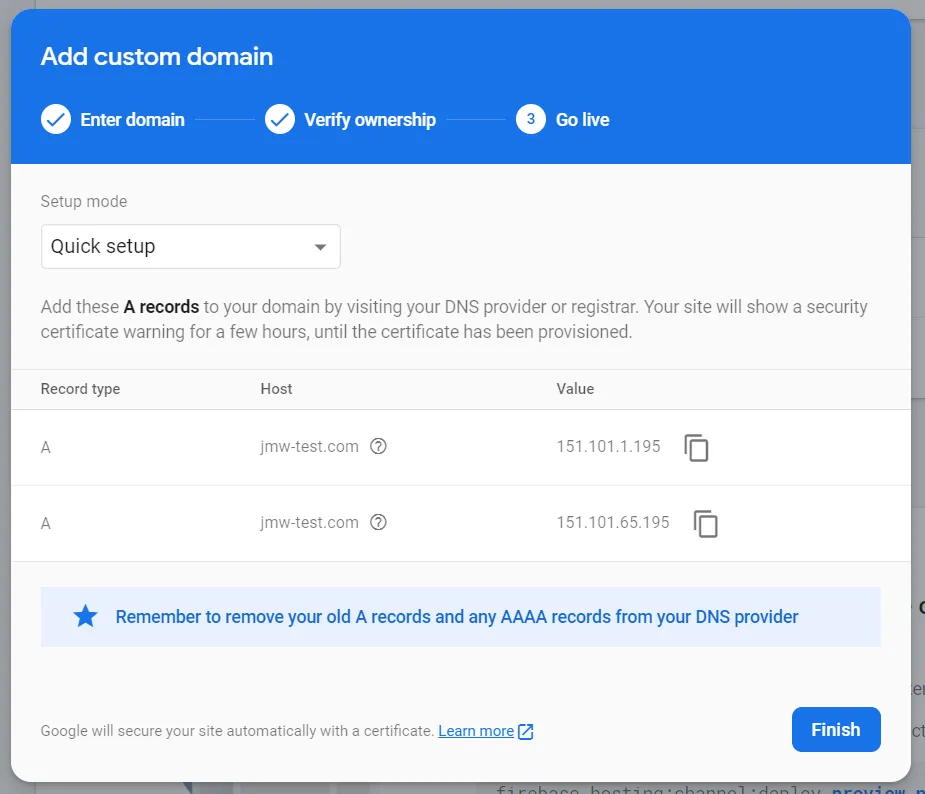
Task: Click the Finish button
Action: click(x=836, y=729)
